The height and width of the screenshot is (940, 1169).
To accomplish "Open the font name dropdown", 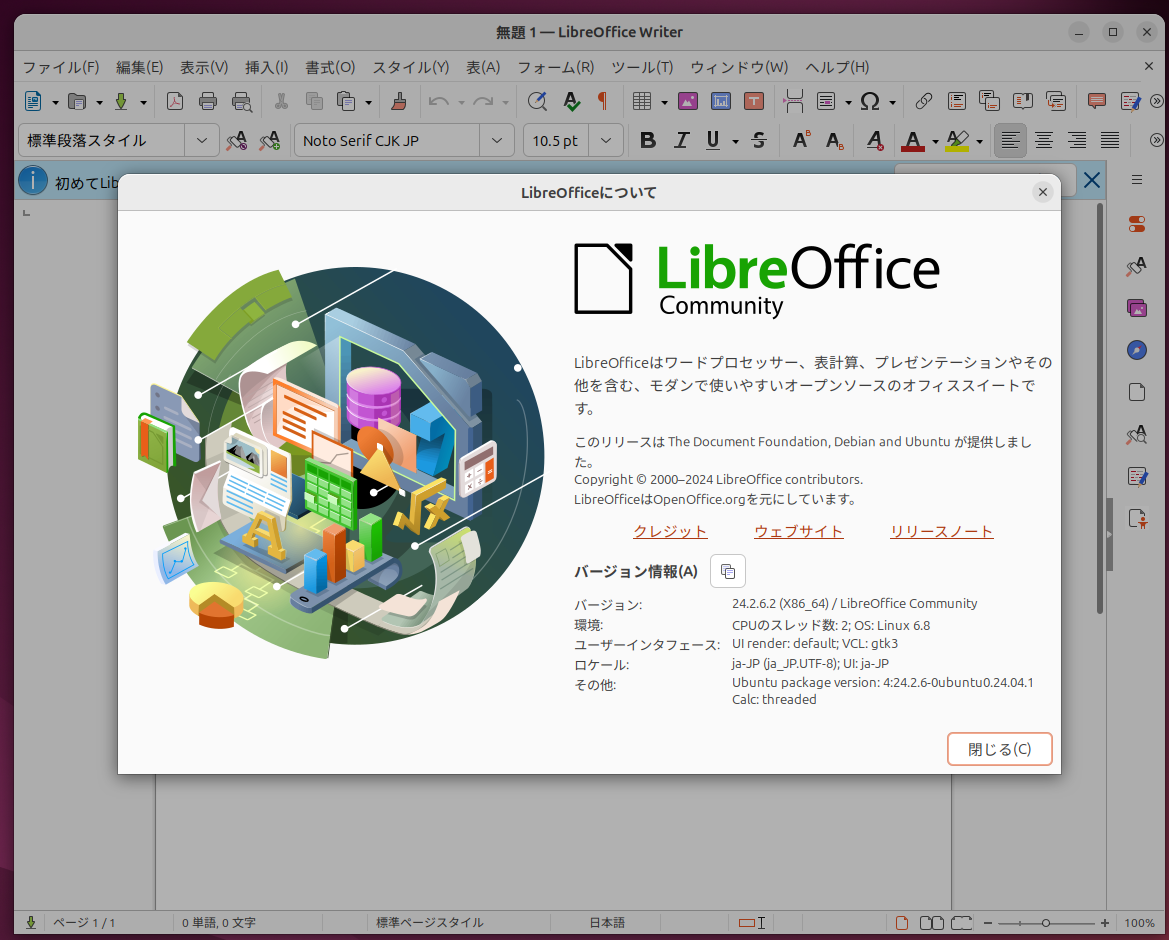I will click(x=497, y=141).
